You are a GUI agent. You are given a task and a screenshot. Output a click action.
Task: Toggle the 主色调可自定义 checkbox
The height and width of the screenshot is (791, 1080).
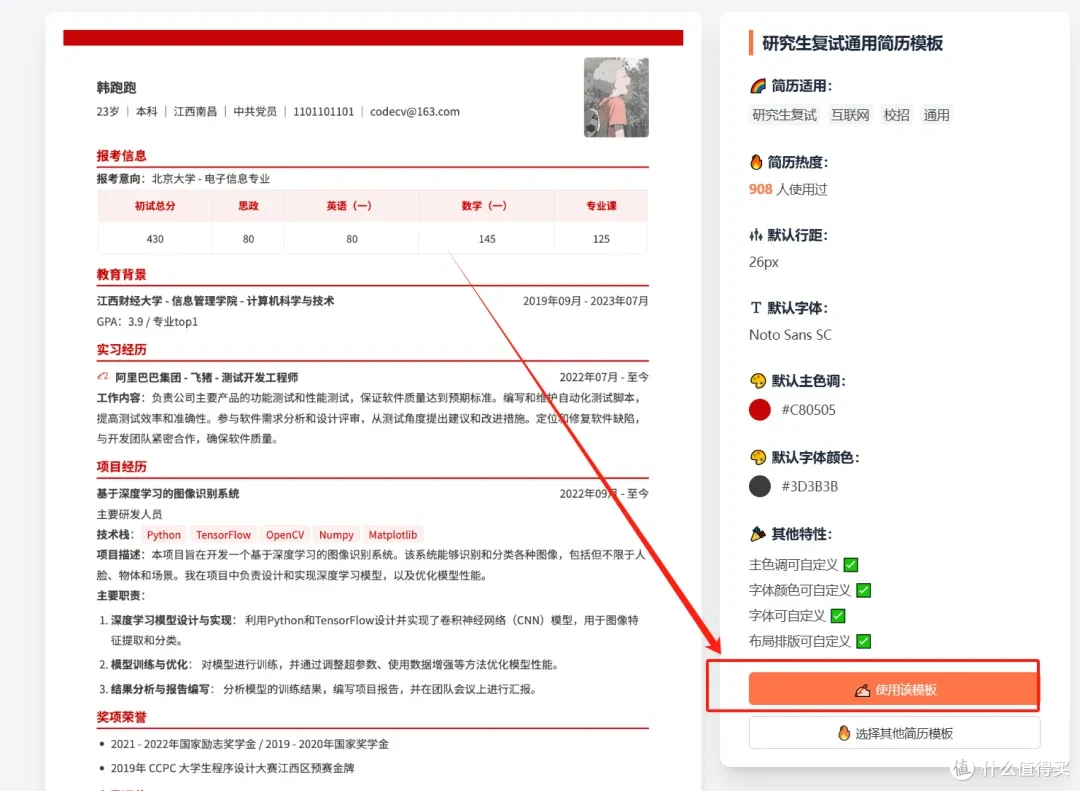click(x=851, y=565)
